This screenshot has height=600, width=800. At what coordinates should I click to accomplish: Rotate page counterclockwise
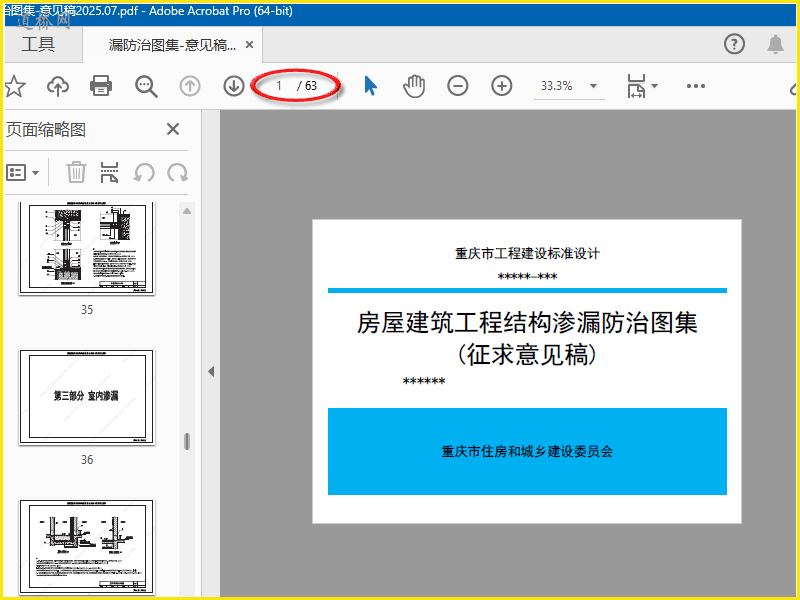(144, 172)
